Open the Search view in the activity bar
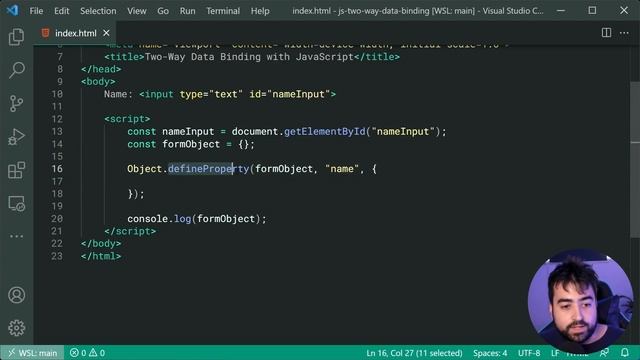Image resolution: width=640 pixels, height=360 pixels. pos(16,70)
